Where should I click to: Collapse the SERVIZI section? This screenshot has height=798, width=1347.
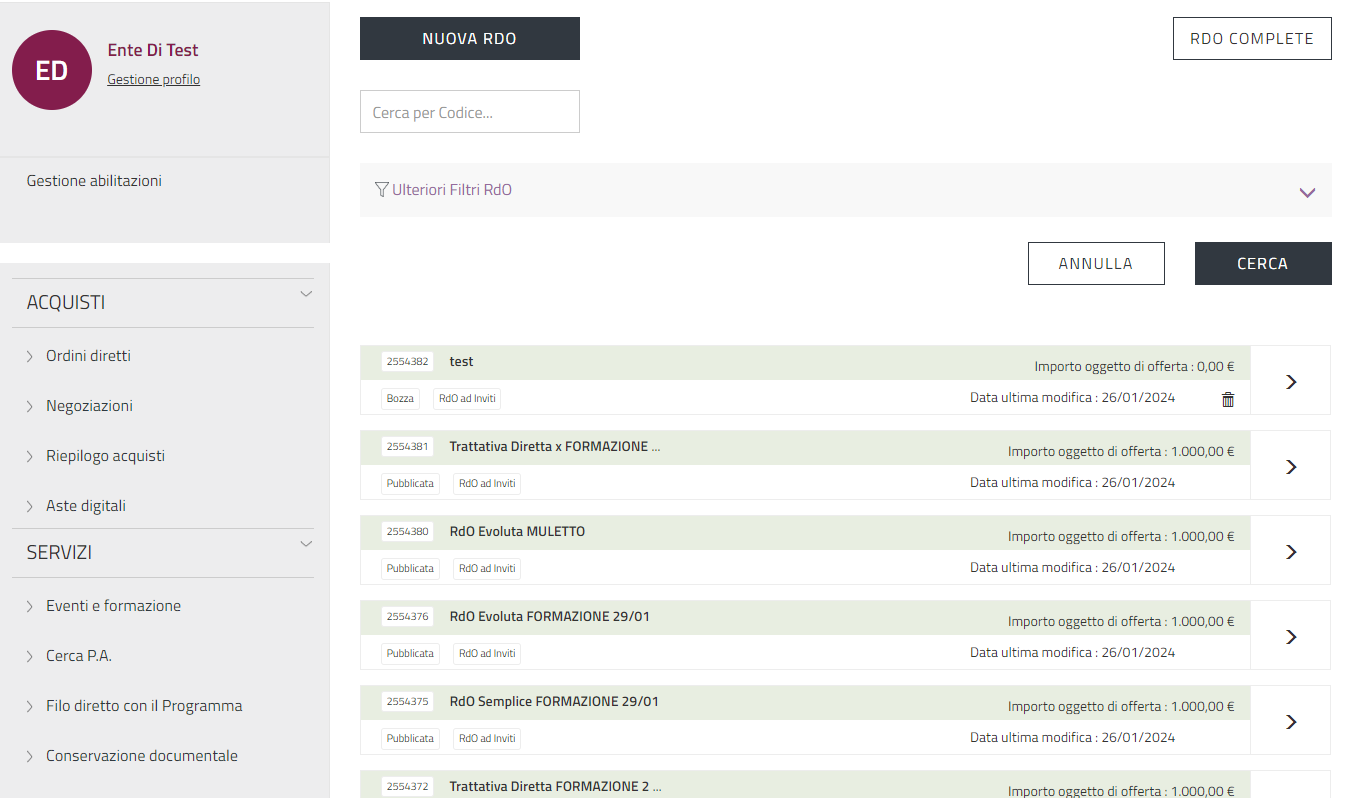coord(306,544)
